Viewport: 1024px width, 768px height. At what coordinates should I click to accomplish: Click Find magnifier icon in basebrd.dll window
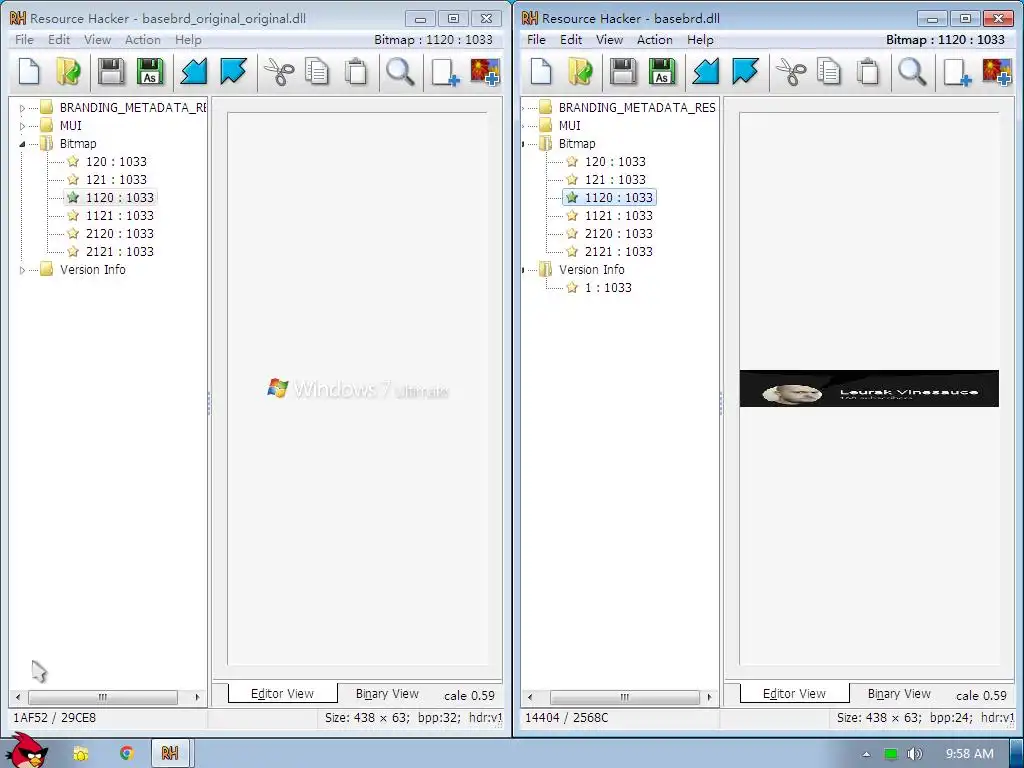tap(912, 71)
